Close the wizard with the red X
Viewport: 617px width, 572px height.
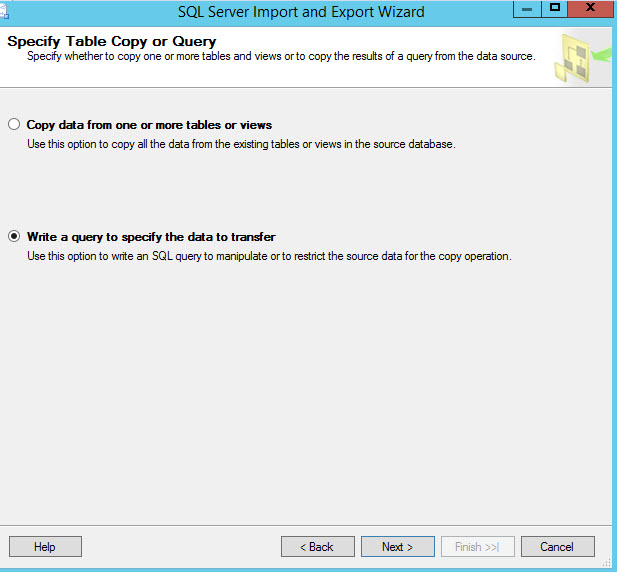[592, 8]
